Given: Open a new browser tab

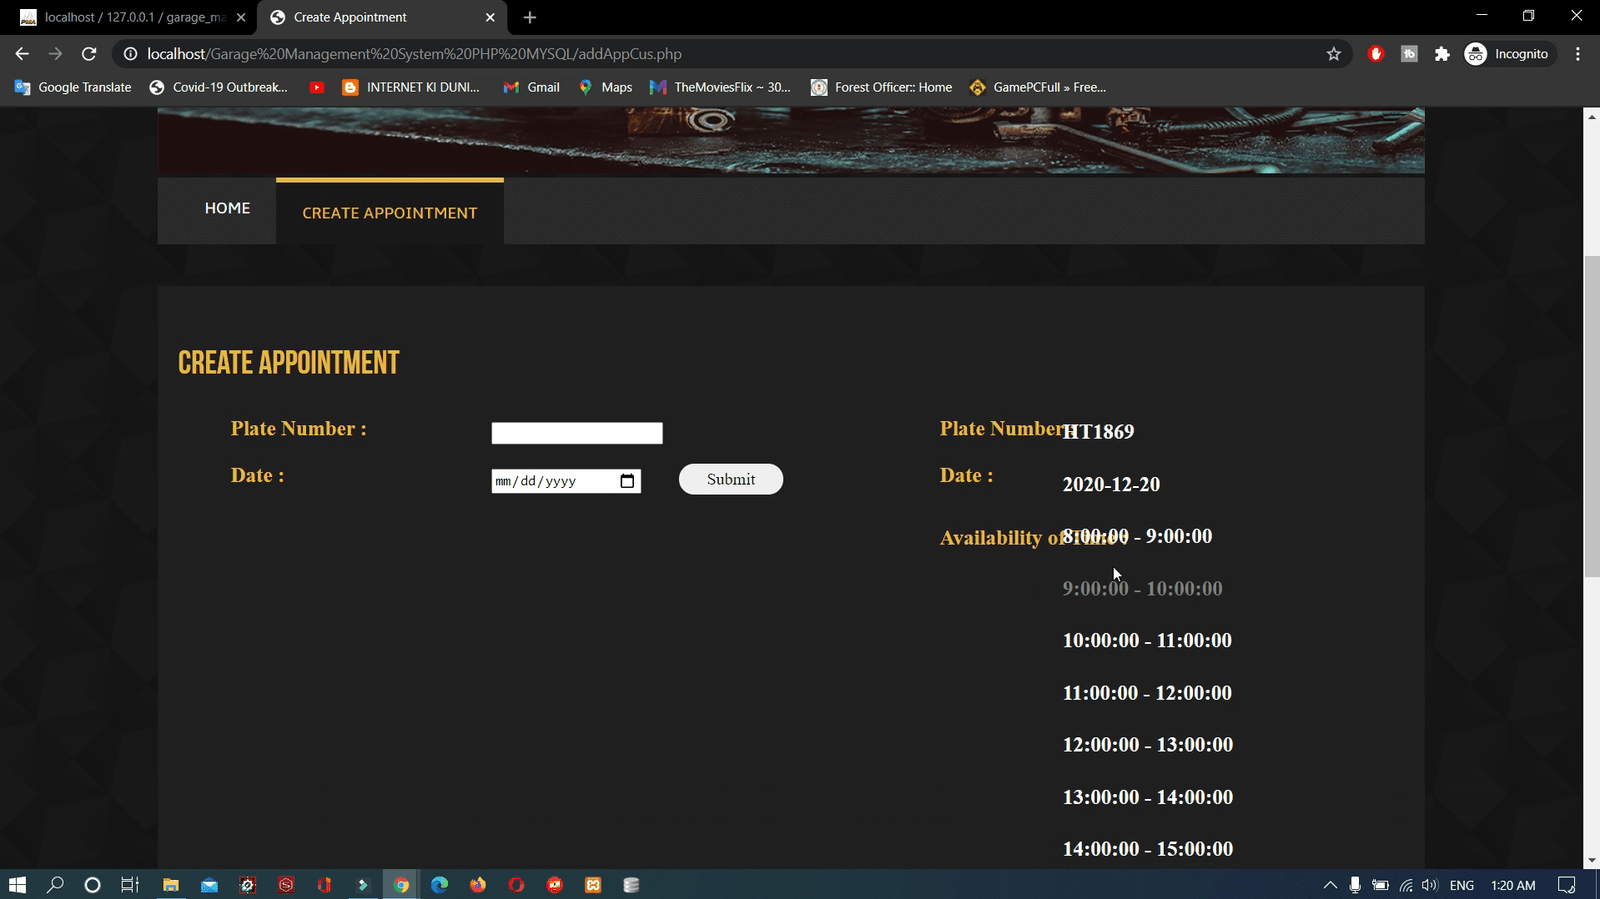Looking at the screenshot, I should coord(530,17).
